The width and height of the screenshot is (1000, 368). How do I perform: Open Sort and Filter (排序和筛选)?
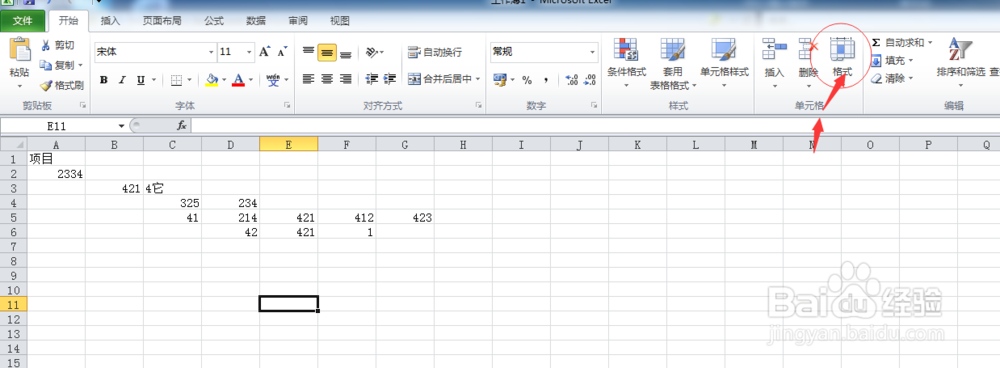tap(960, 63)
